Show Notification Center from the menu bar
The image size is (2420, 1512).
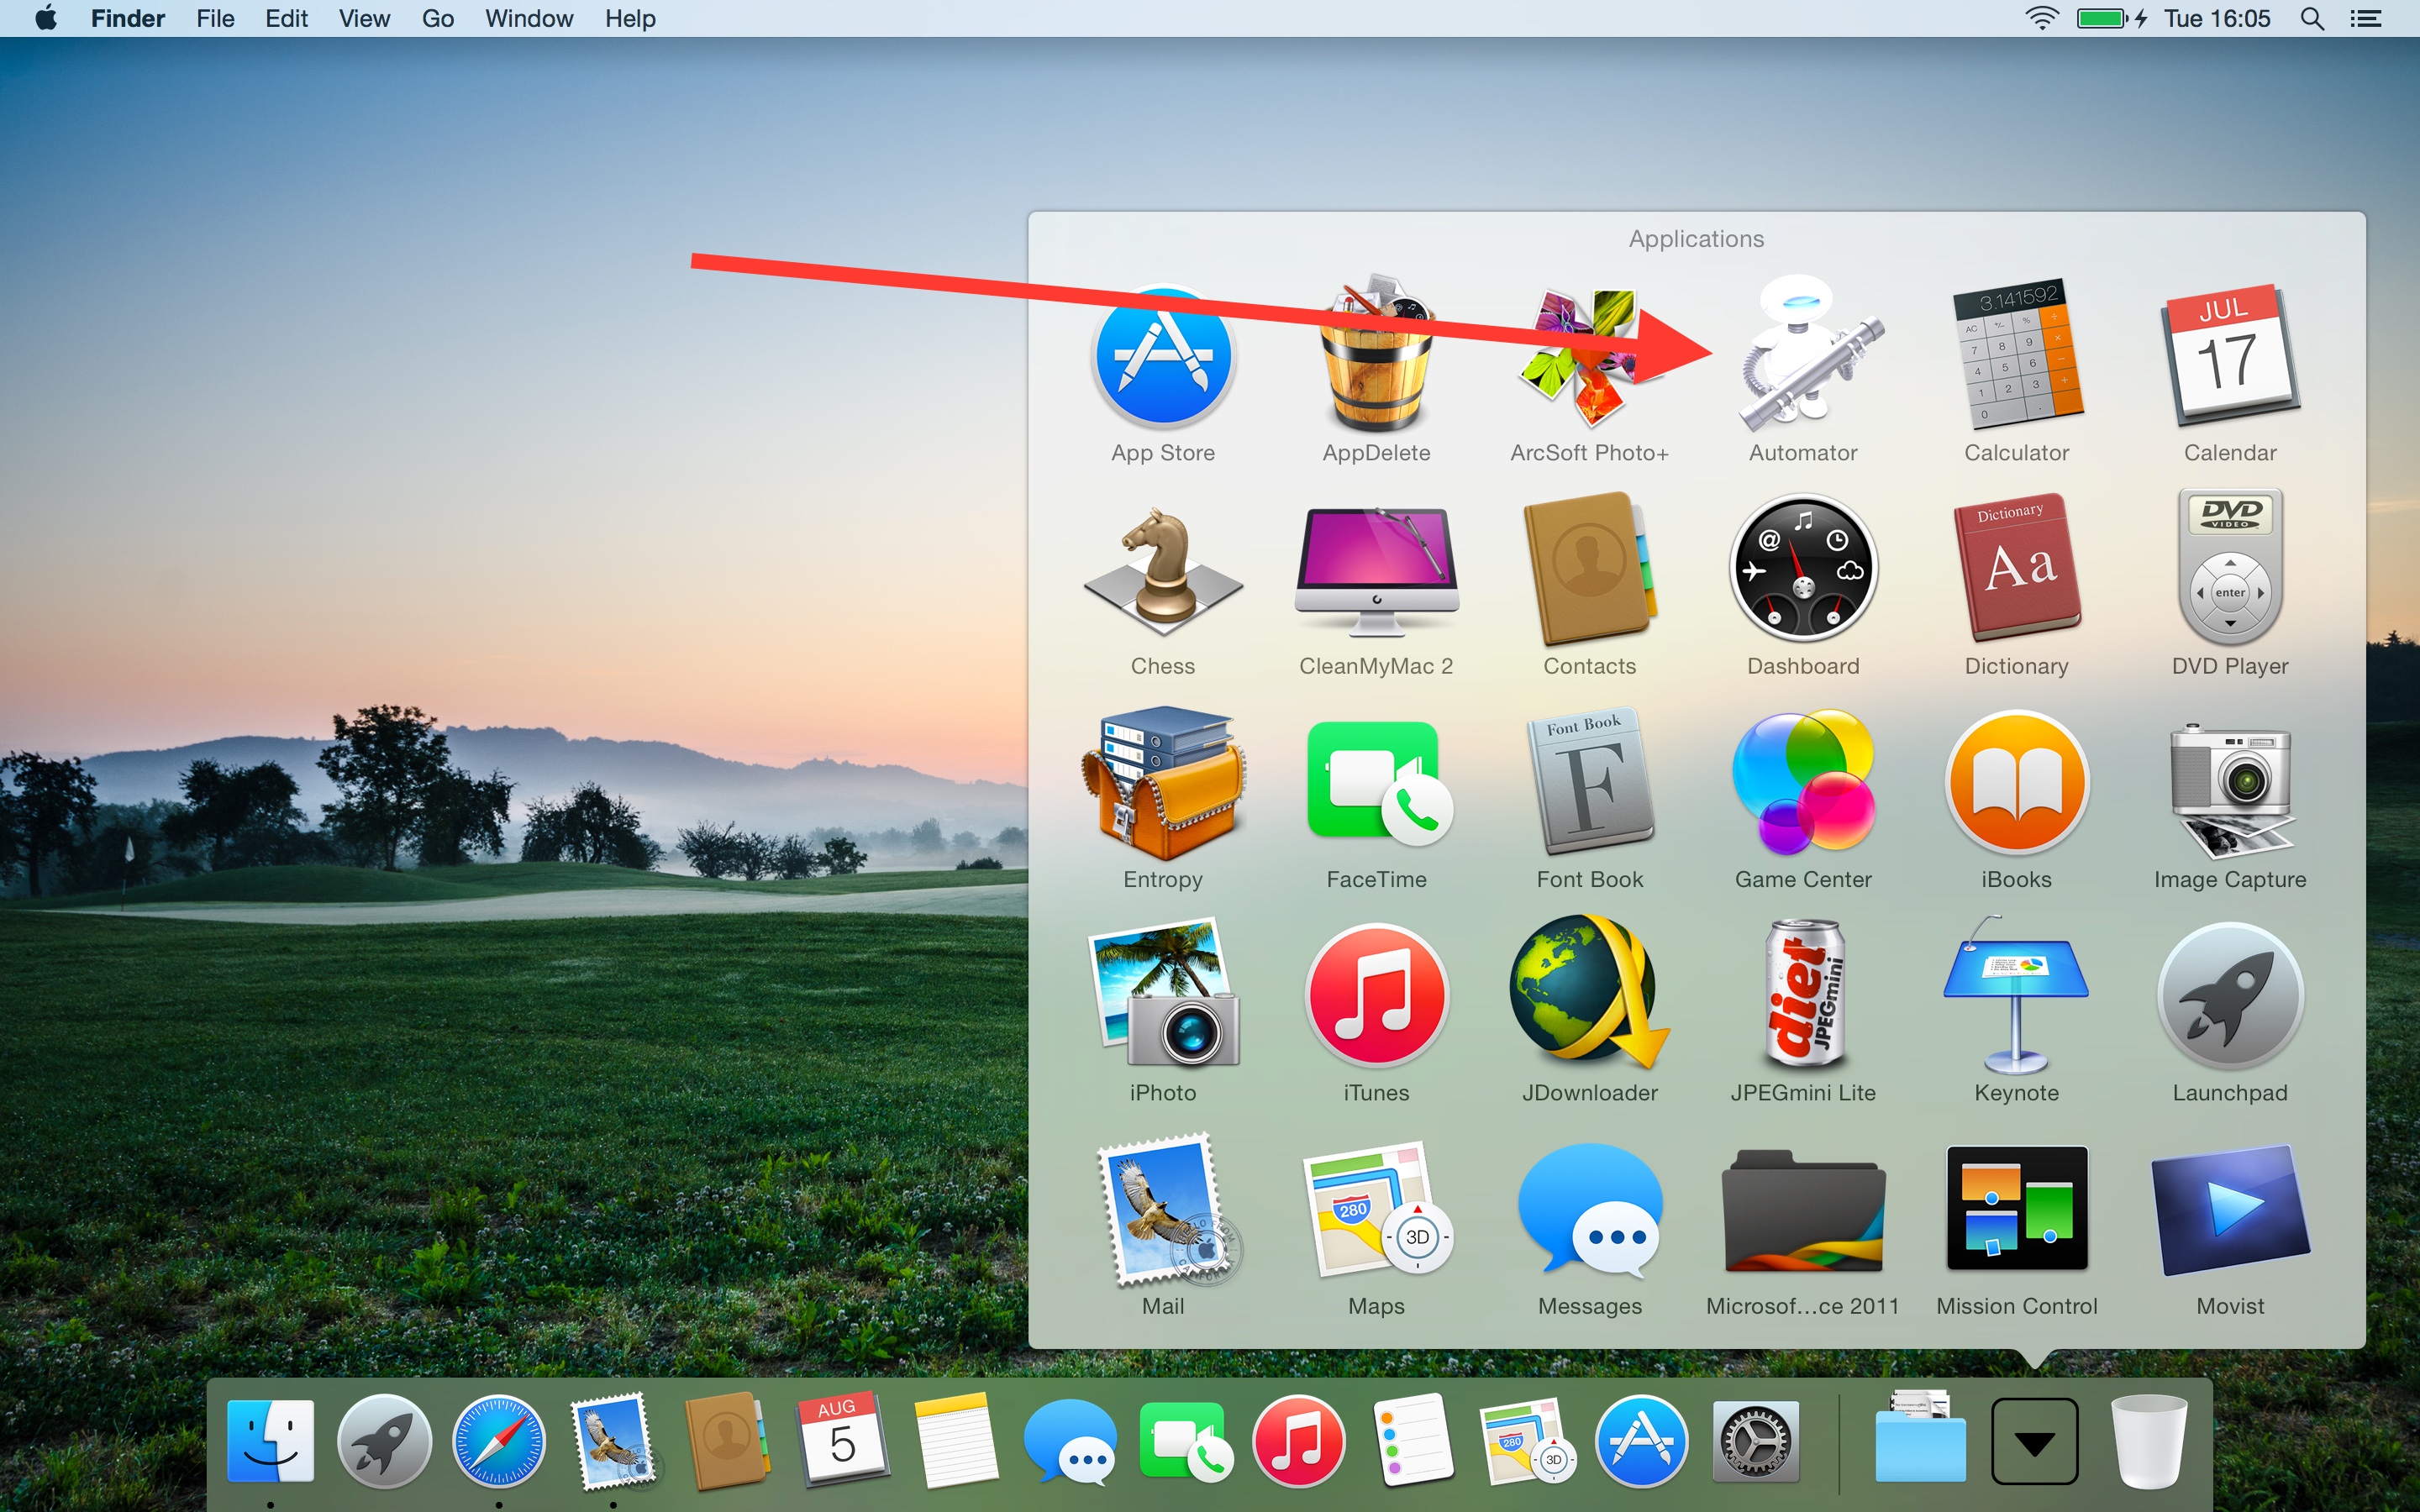tap(2366, 18)
